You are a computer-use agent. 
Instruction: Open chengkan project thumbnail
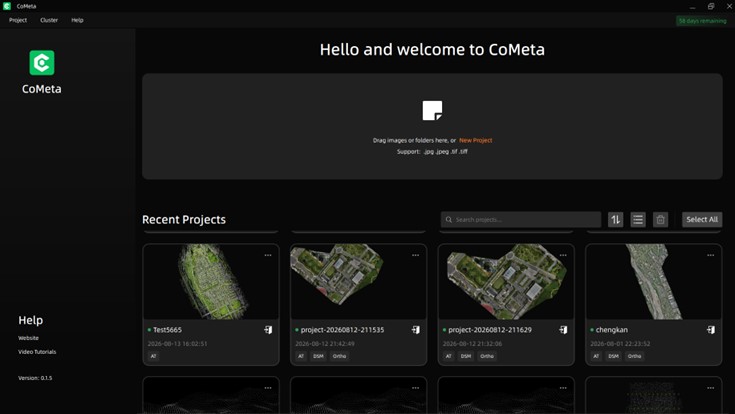click(654, 282)
